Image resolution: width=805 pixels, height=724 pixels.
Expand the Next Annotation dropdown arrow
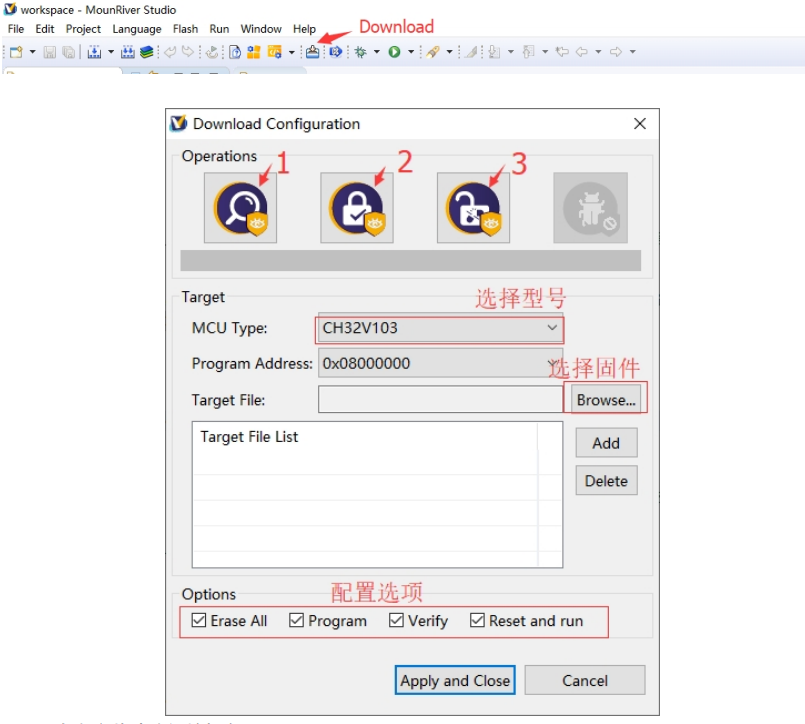(x=510, y=52)
